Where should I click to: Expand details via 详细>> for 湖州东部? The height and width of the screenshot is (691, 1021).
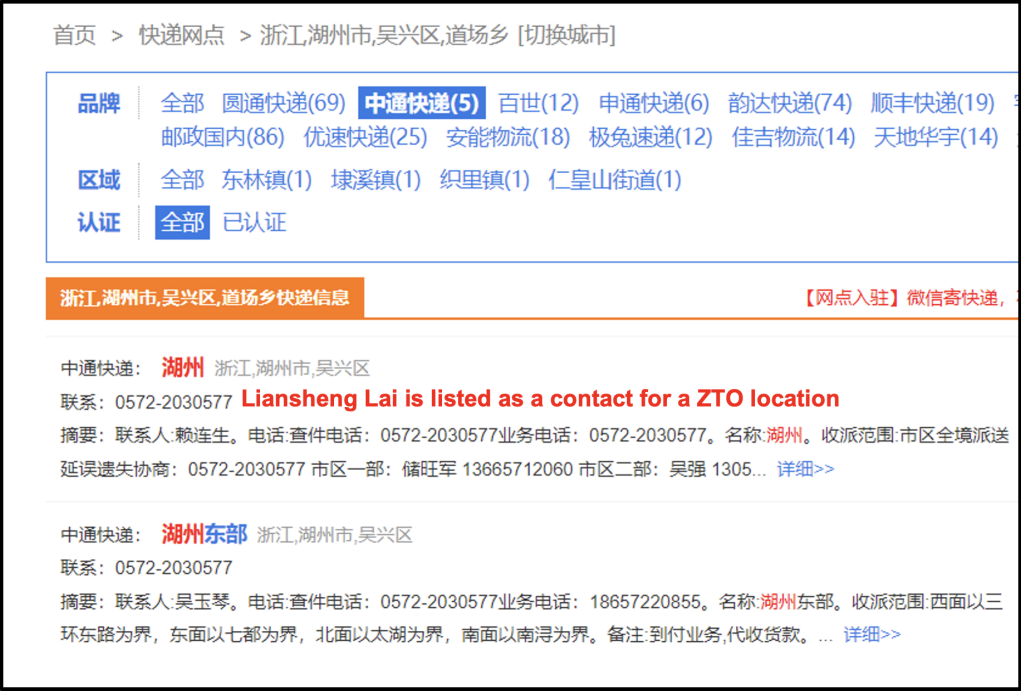(870, 634)
